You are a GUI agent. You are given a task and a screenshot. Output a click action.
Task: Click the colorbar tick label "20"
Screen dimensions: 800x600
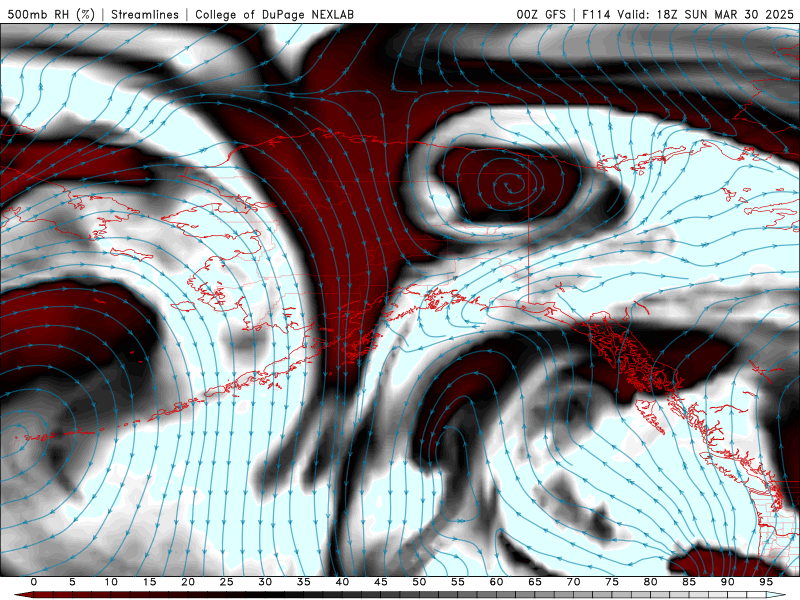click(x=188, y=582)
